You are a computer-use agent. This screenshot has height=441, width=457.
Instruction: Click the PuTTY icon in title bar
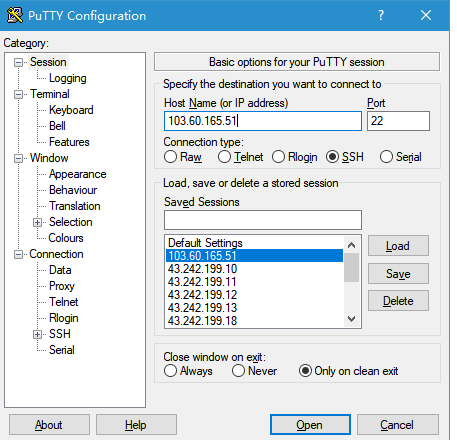pos(15,15)
